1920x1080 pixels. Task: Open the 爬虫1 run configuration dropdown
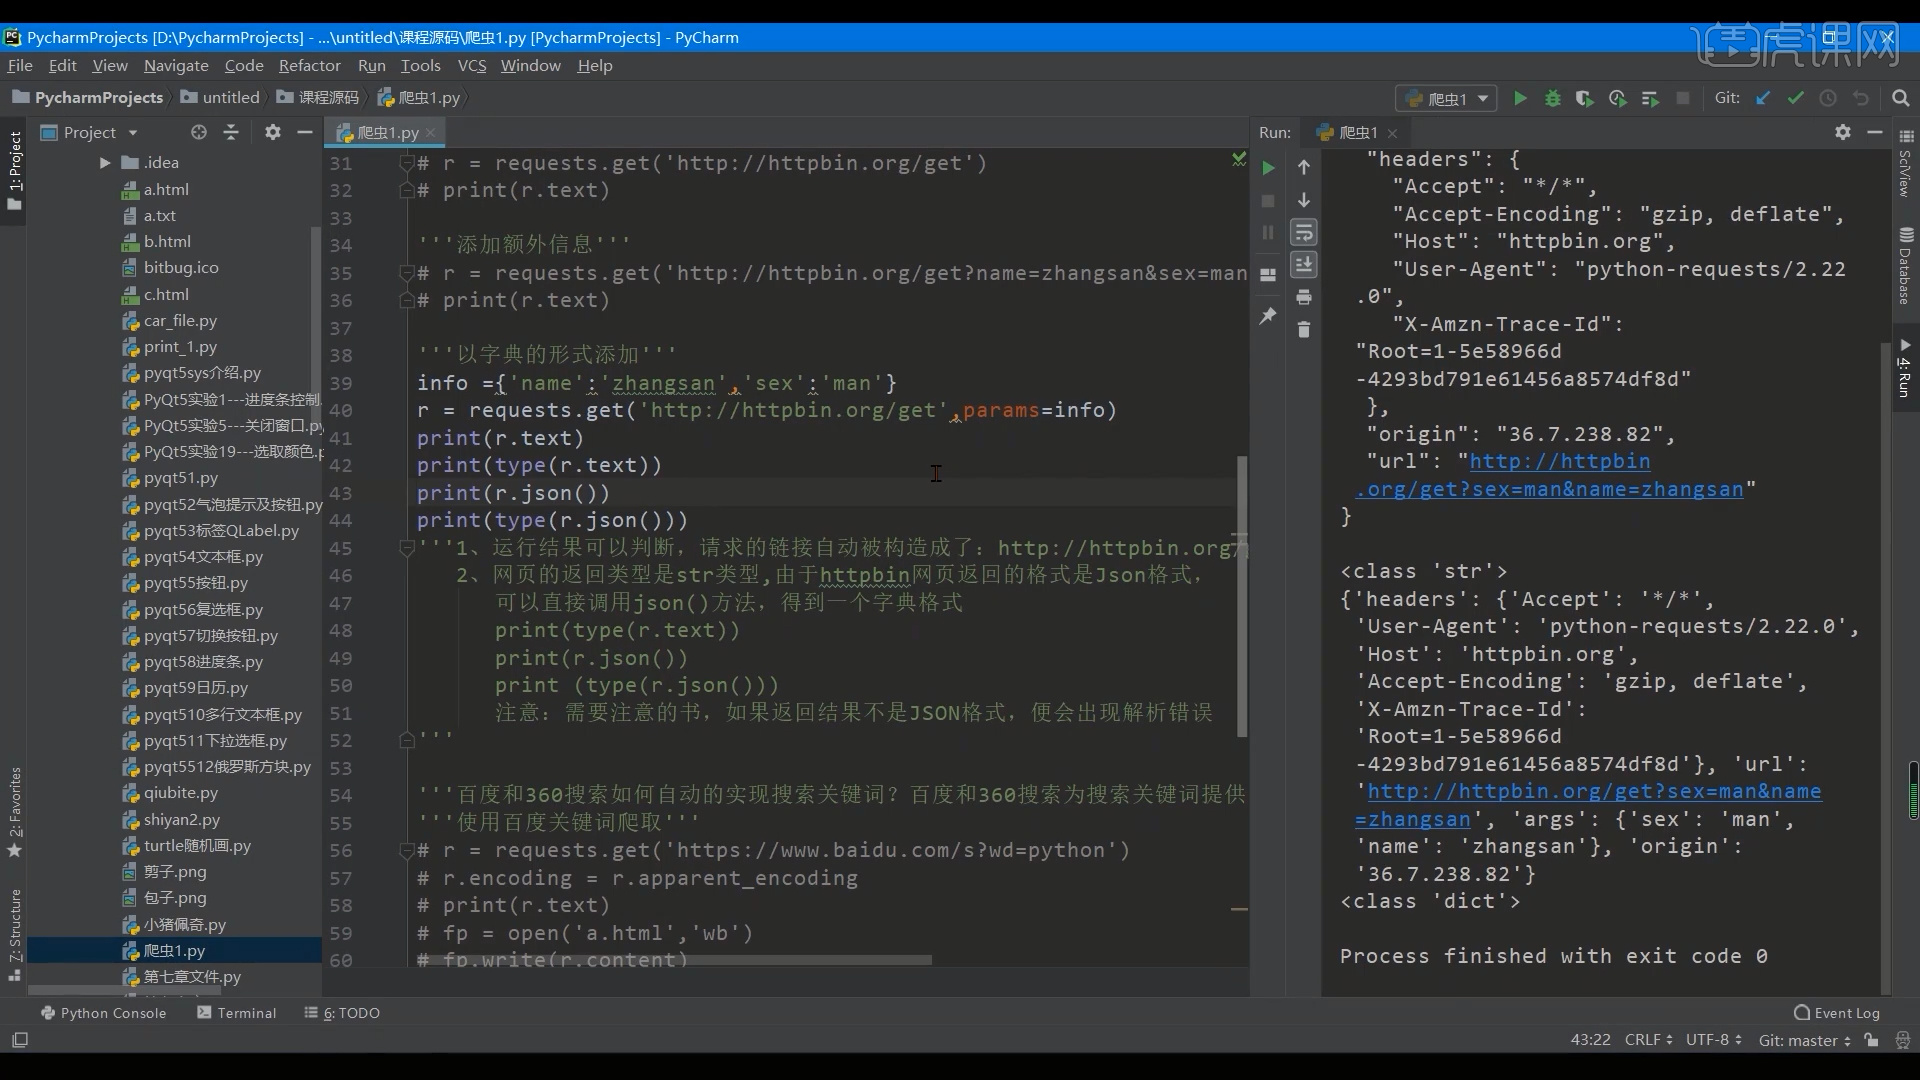click(x=1447, y=98)
